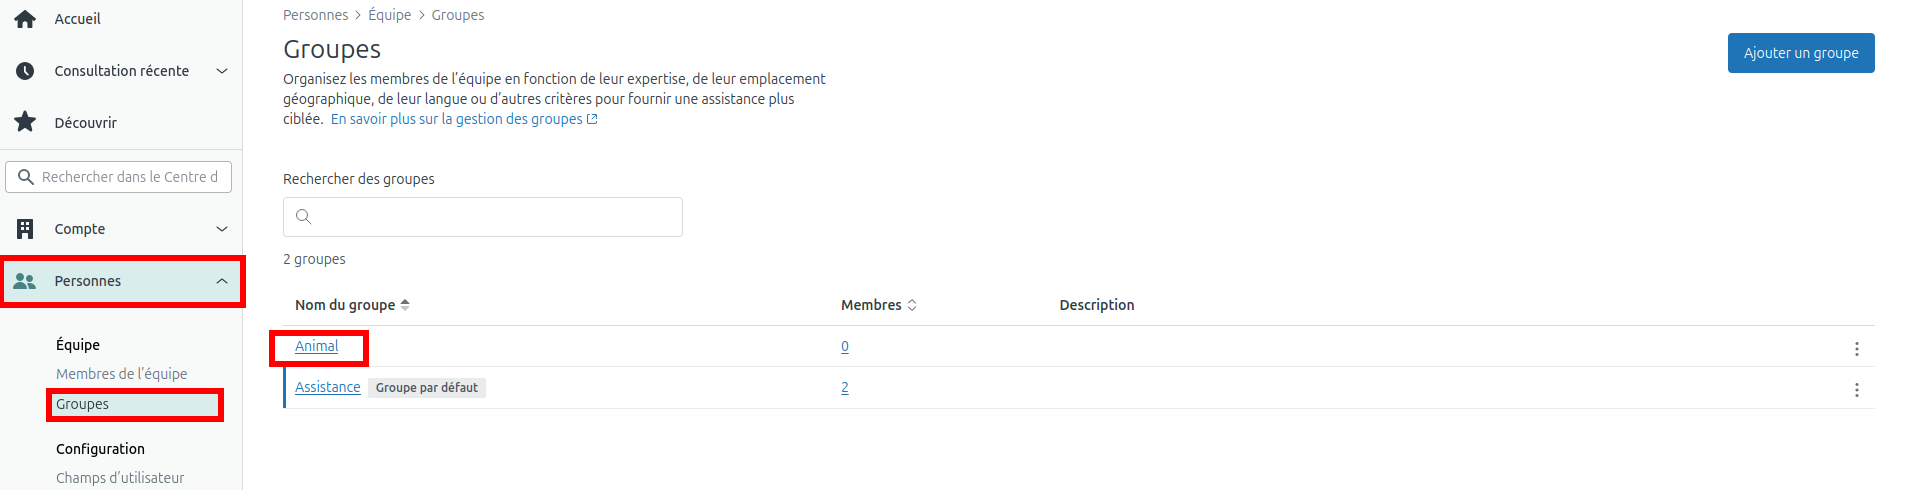Image resolution: width=1913 pixels, height=490 pixels.
Task: Open the Animal group options menu
Action: 1856,349
